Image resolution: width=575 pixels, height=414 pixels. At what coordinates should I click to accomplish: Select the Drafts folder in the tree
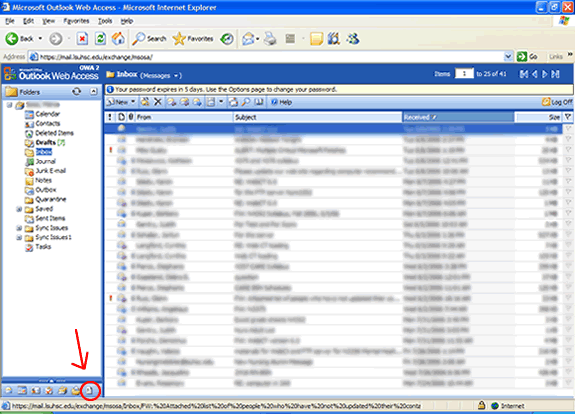pyautogui.click(x=45, y=142)
